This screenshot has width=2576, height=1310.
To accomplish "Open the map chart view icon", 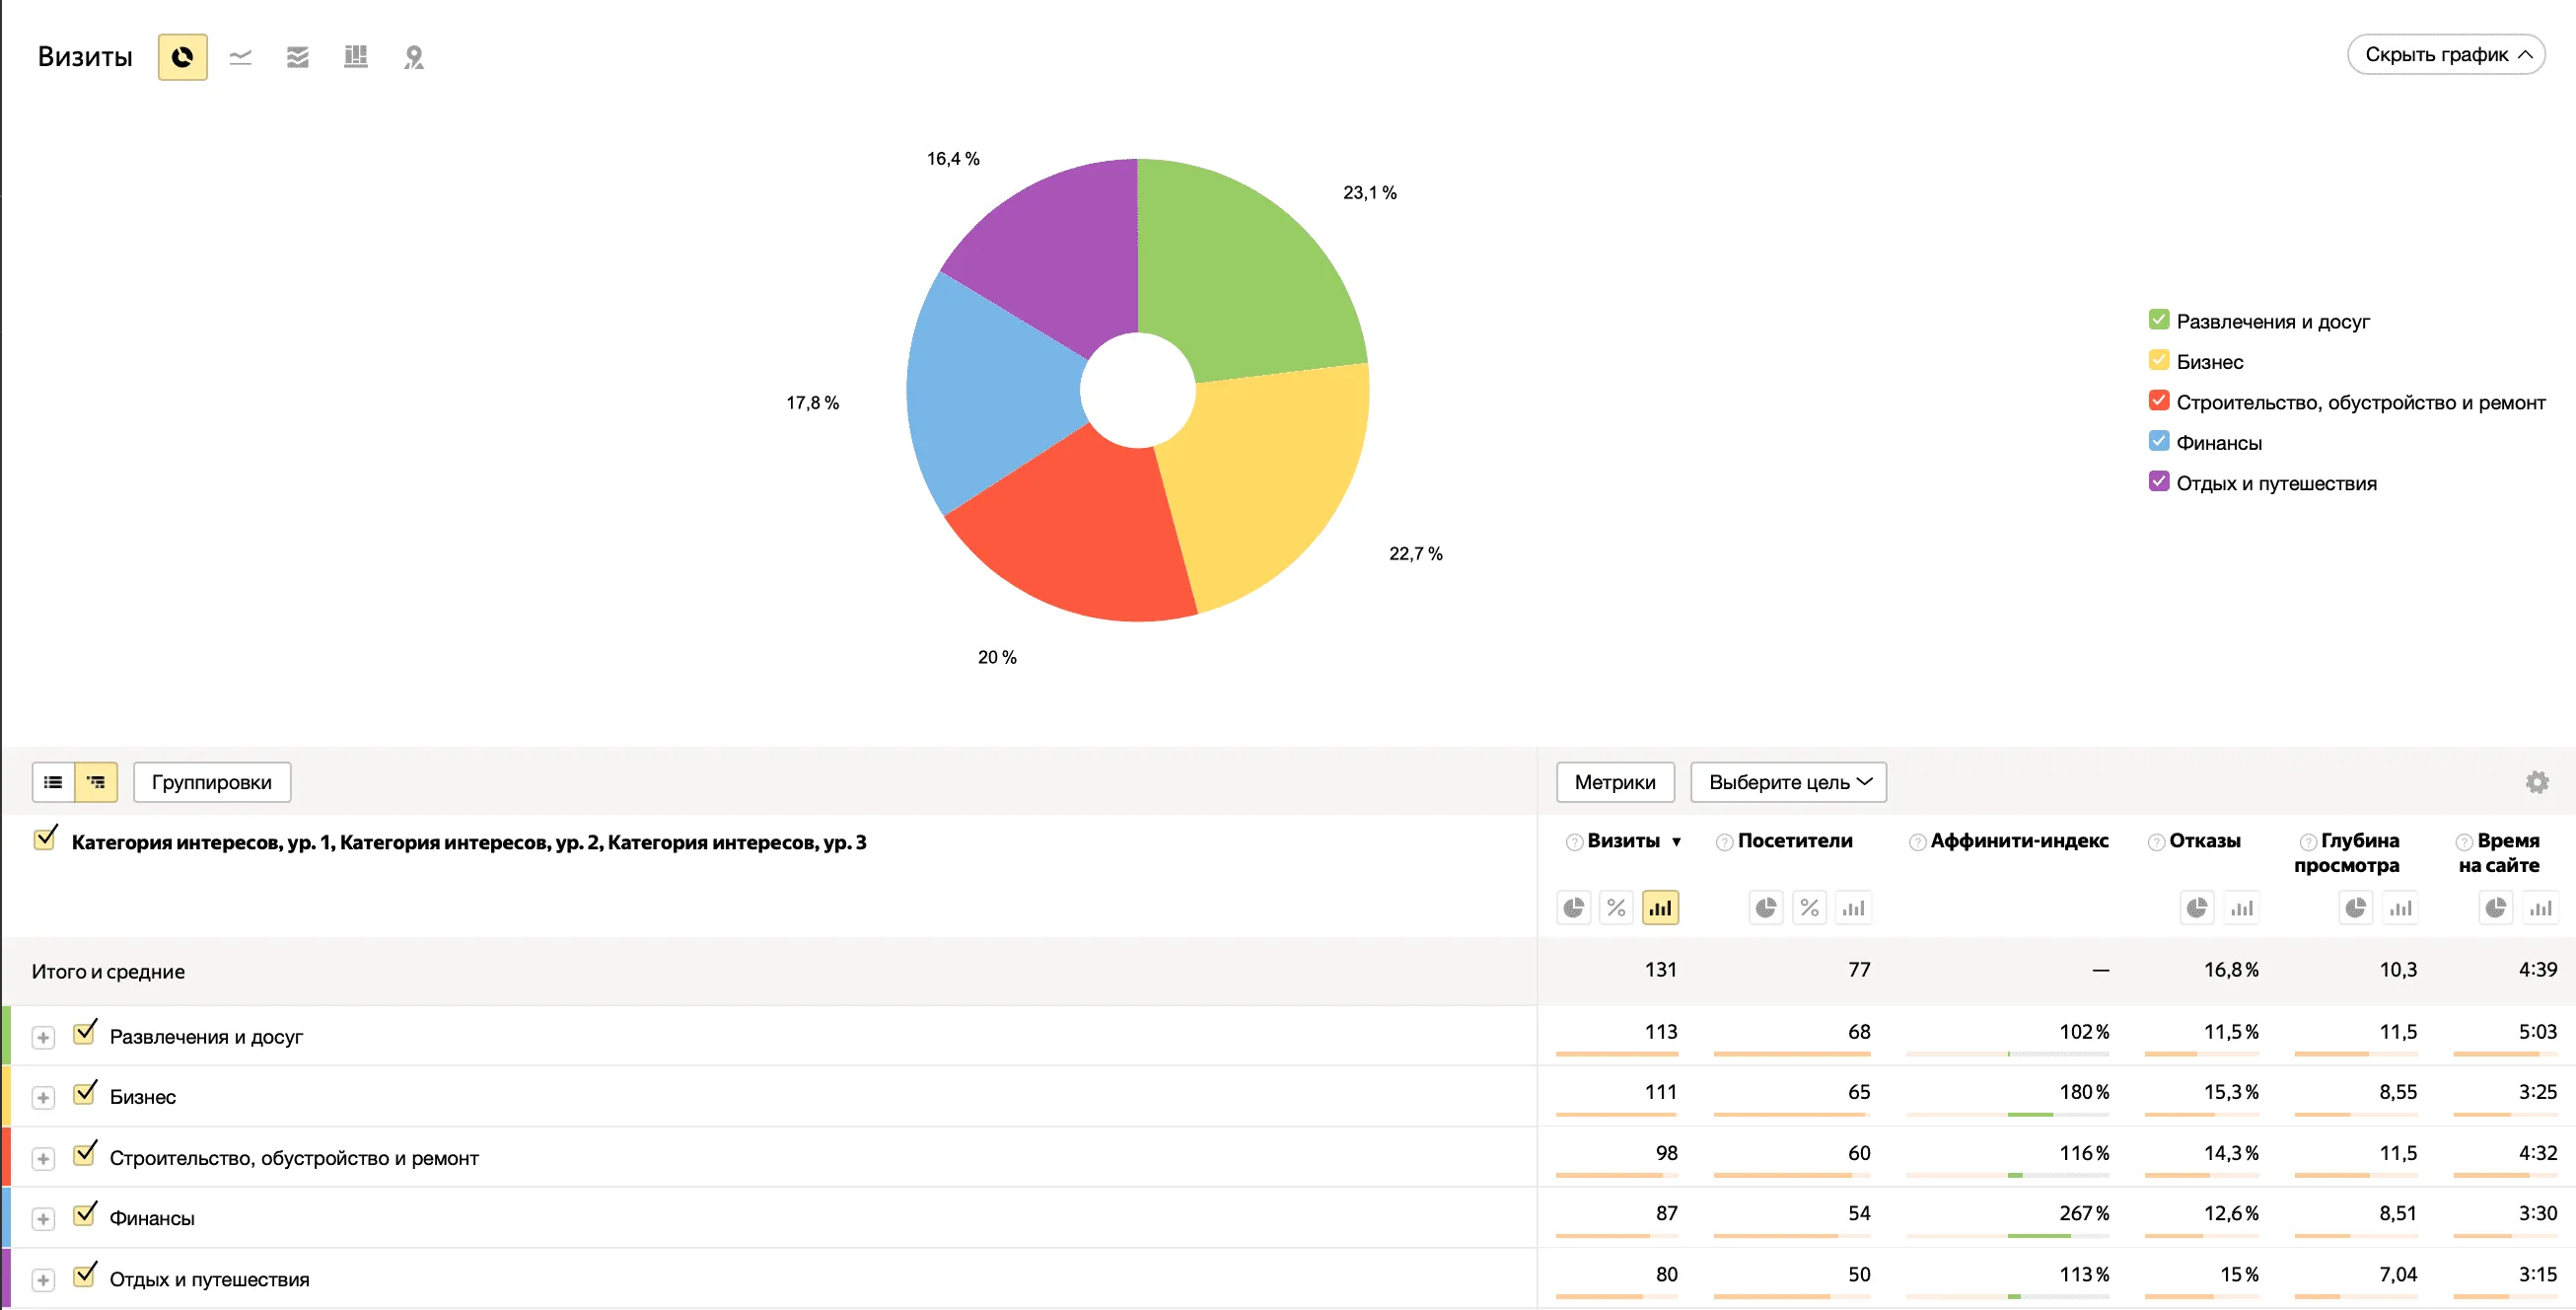I will pos(414,57).
